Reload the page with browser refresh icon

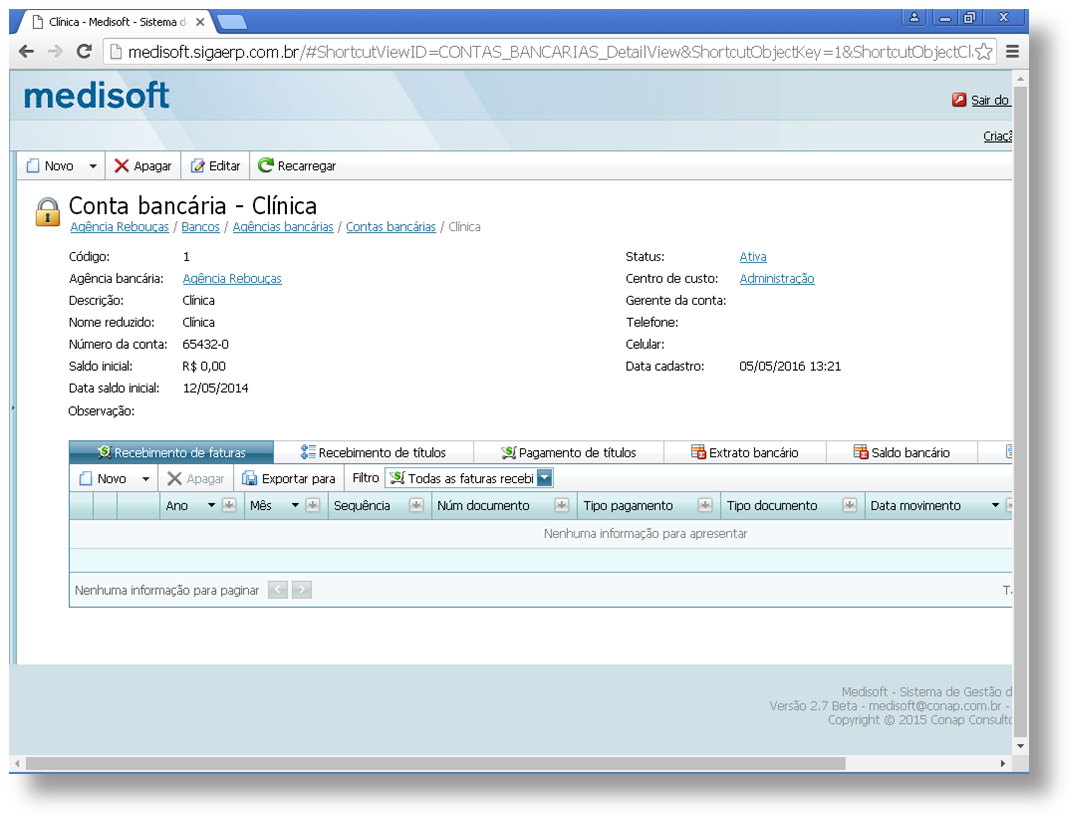[x=84, y=52]
